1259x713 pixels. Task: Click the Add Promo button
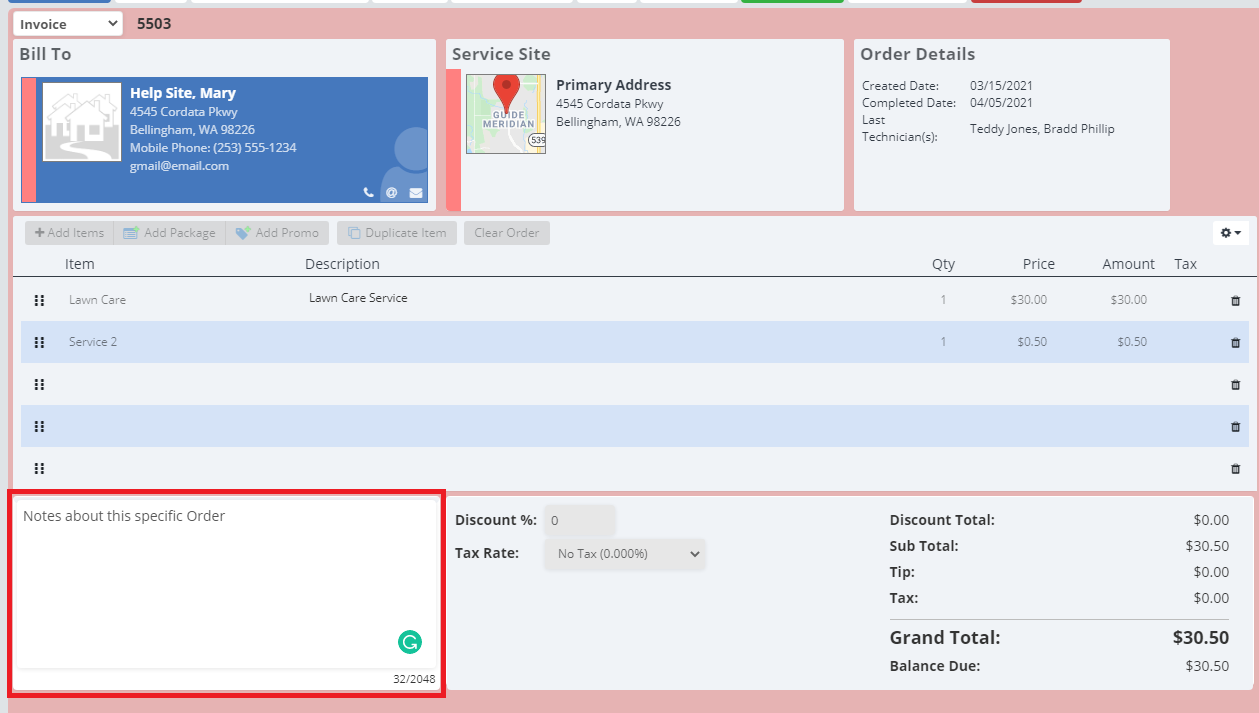(x=277, y=233)
